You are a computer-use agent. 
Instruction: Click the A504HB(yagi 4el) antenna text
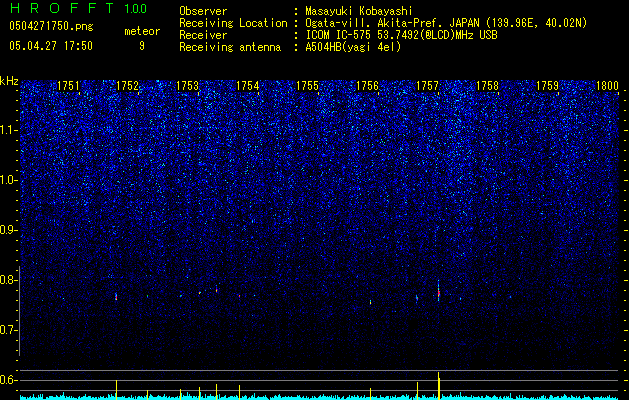click(x=353, y=47)
